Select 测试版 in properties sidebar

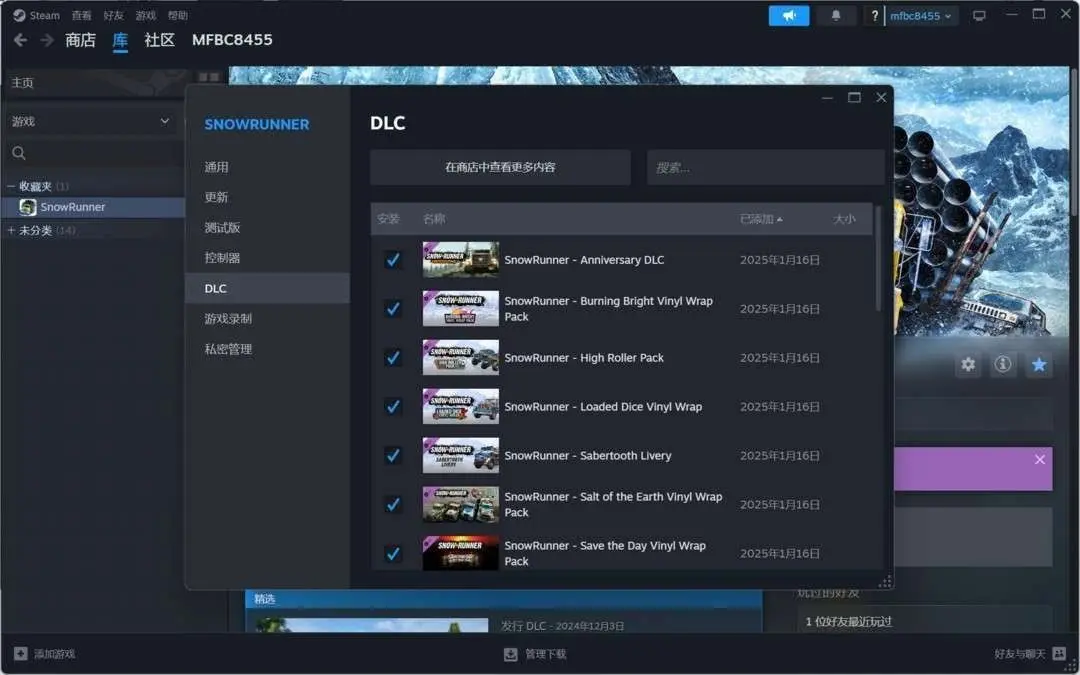click(x=267, y=227)
